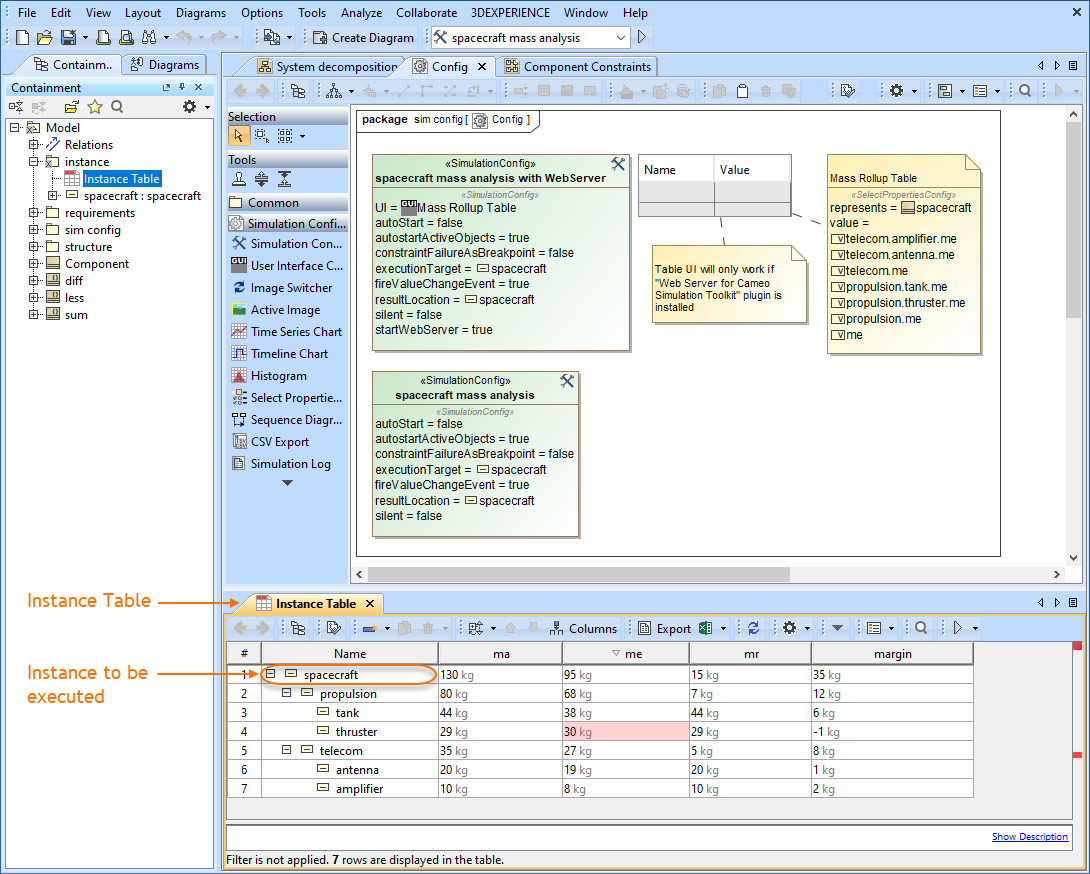This screenshot has width=1090, height=874.
Task: Collapse the propulsion row in table
Action: point(287,694)
